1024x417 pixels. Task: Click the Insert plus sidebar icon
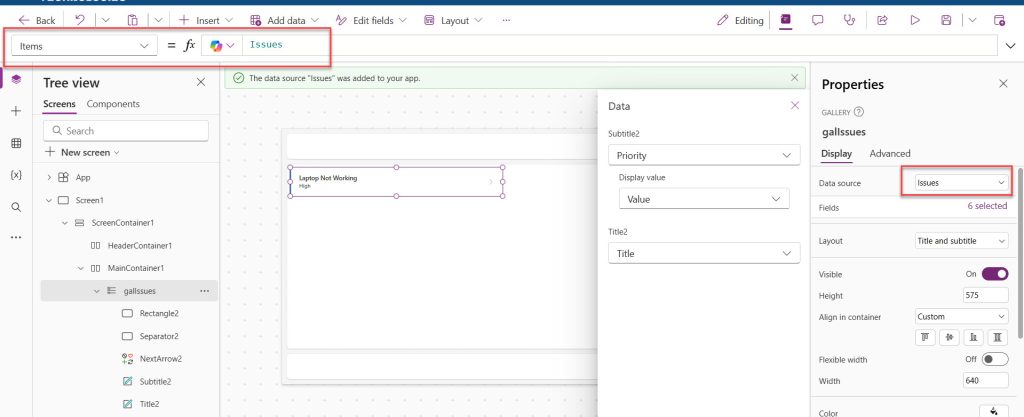point(16,111)
